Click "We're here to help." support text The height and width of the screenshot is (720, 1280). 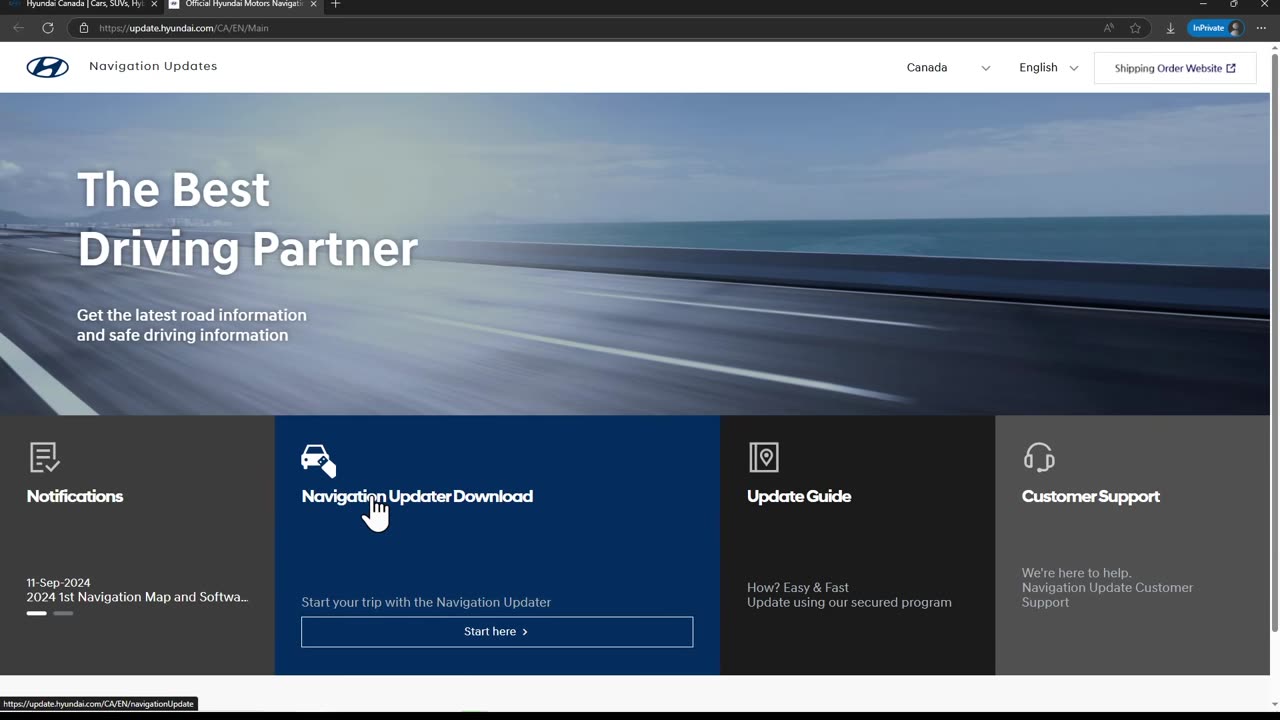coord(1077,573)
